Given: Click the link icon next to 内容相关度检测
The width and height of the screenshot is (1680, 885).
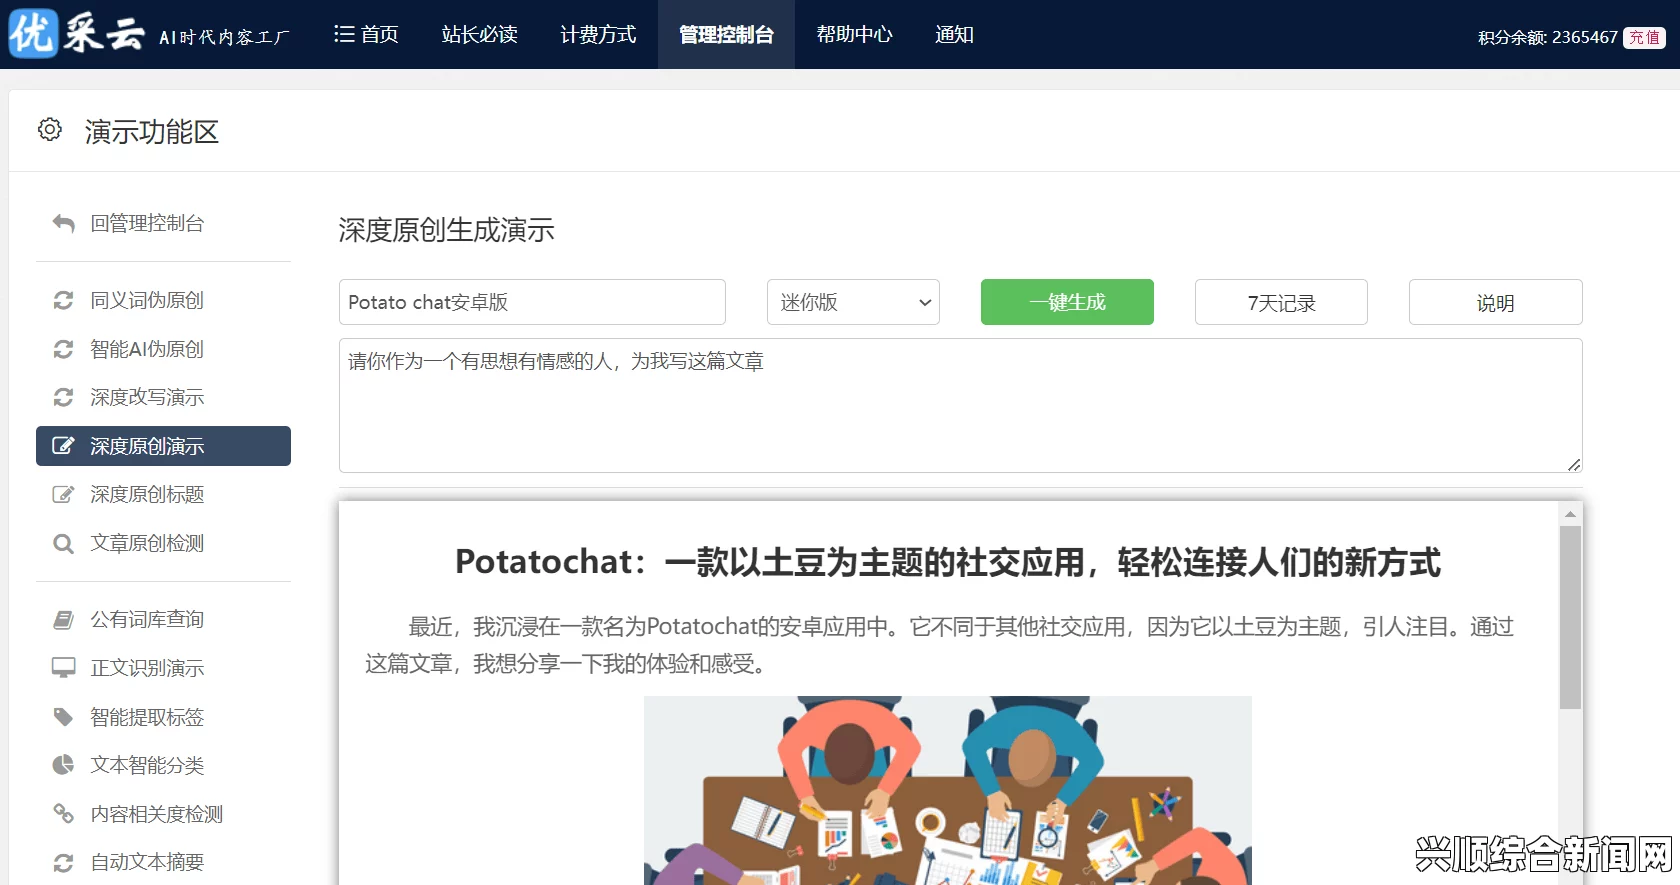Looking at the screenshot, I should pos(63,814).
